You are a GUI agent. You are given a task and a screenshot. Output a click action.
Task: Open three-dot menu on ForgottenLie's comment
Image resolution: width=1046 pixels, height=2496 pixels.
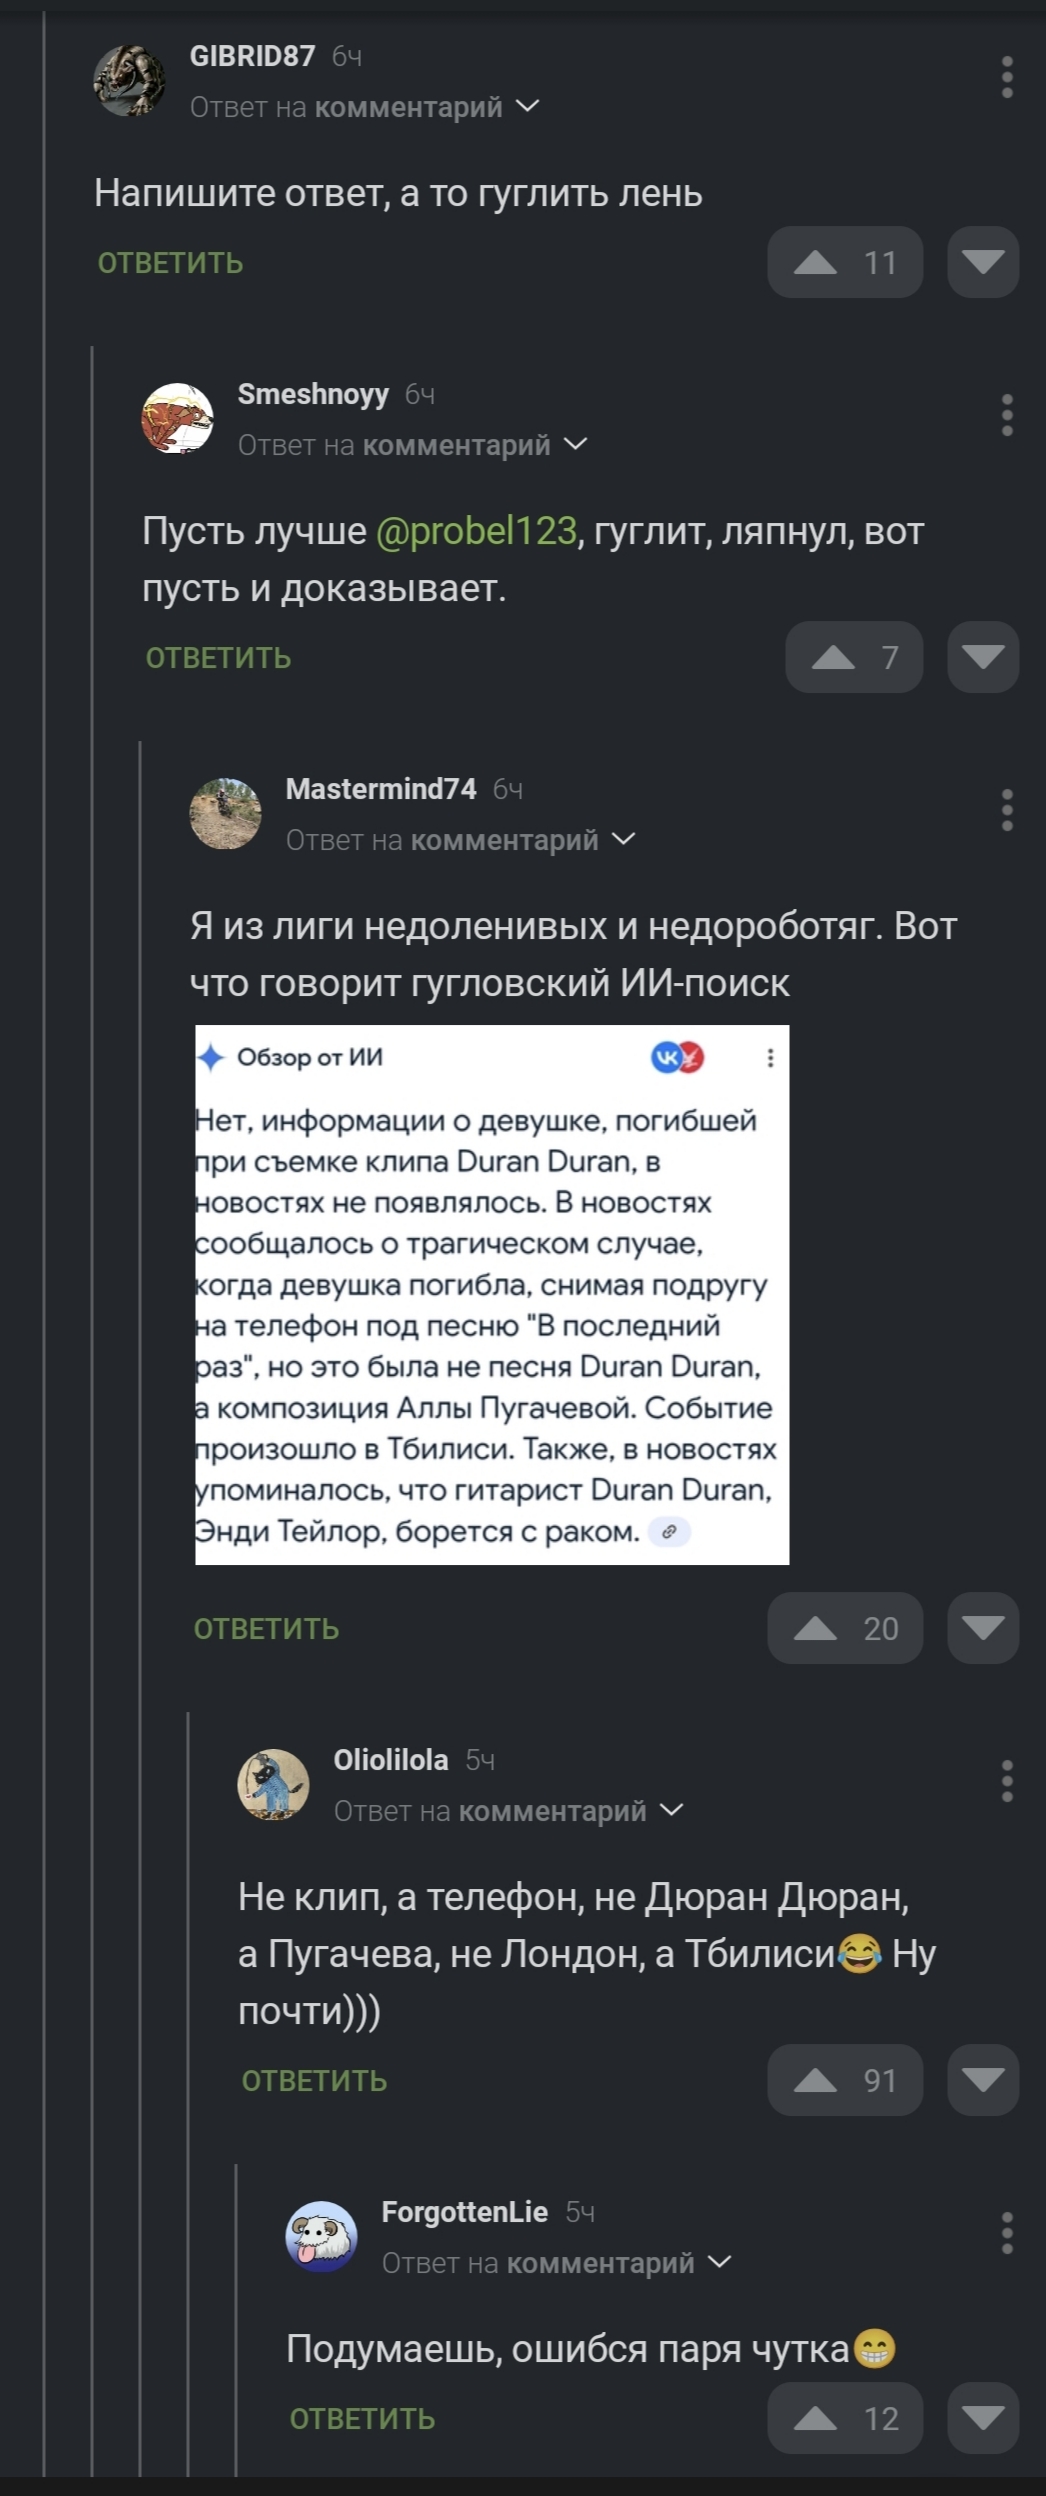(1007, 2233)
